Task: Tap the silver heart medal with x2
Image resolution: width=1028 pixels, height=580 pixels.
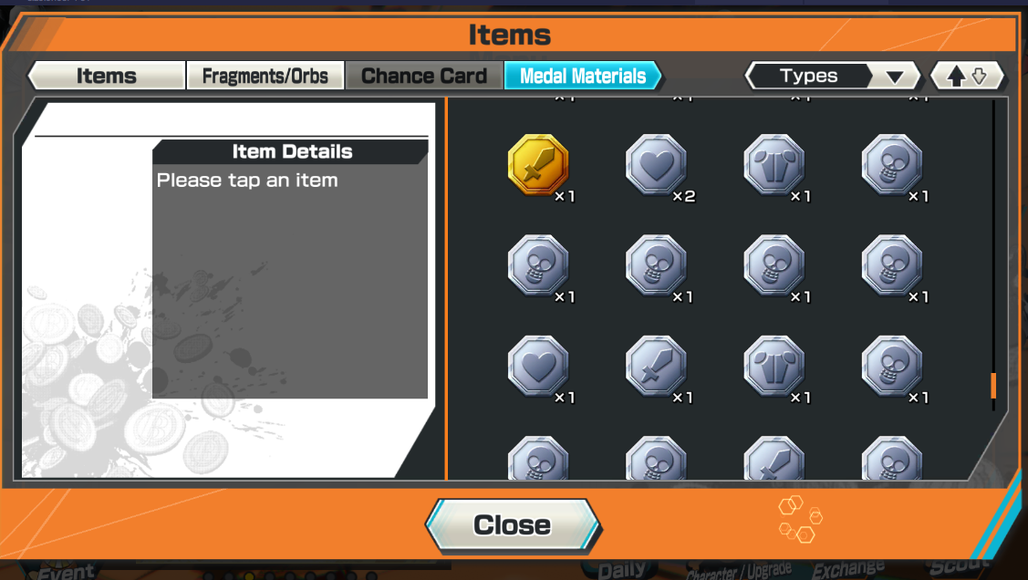Action: point(656,165)
